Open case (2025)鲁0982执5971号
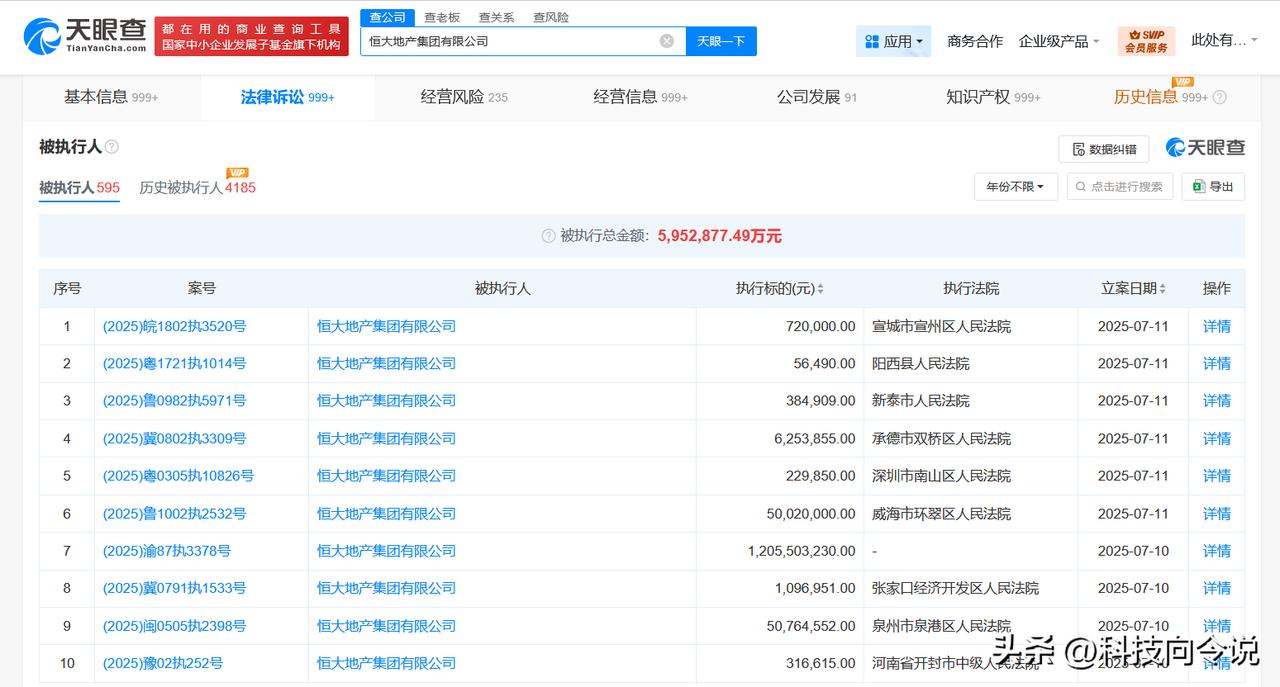Viewport: 1280px width, 687px height. (x=174, y=401)
